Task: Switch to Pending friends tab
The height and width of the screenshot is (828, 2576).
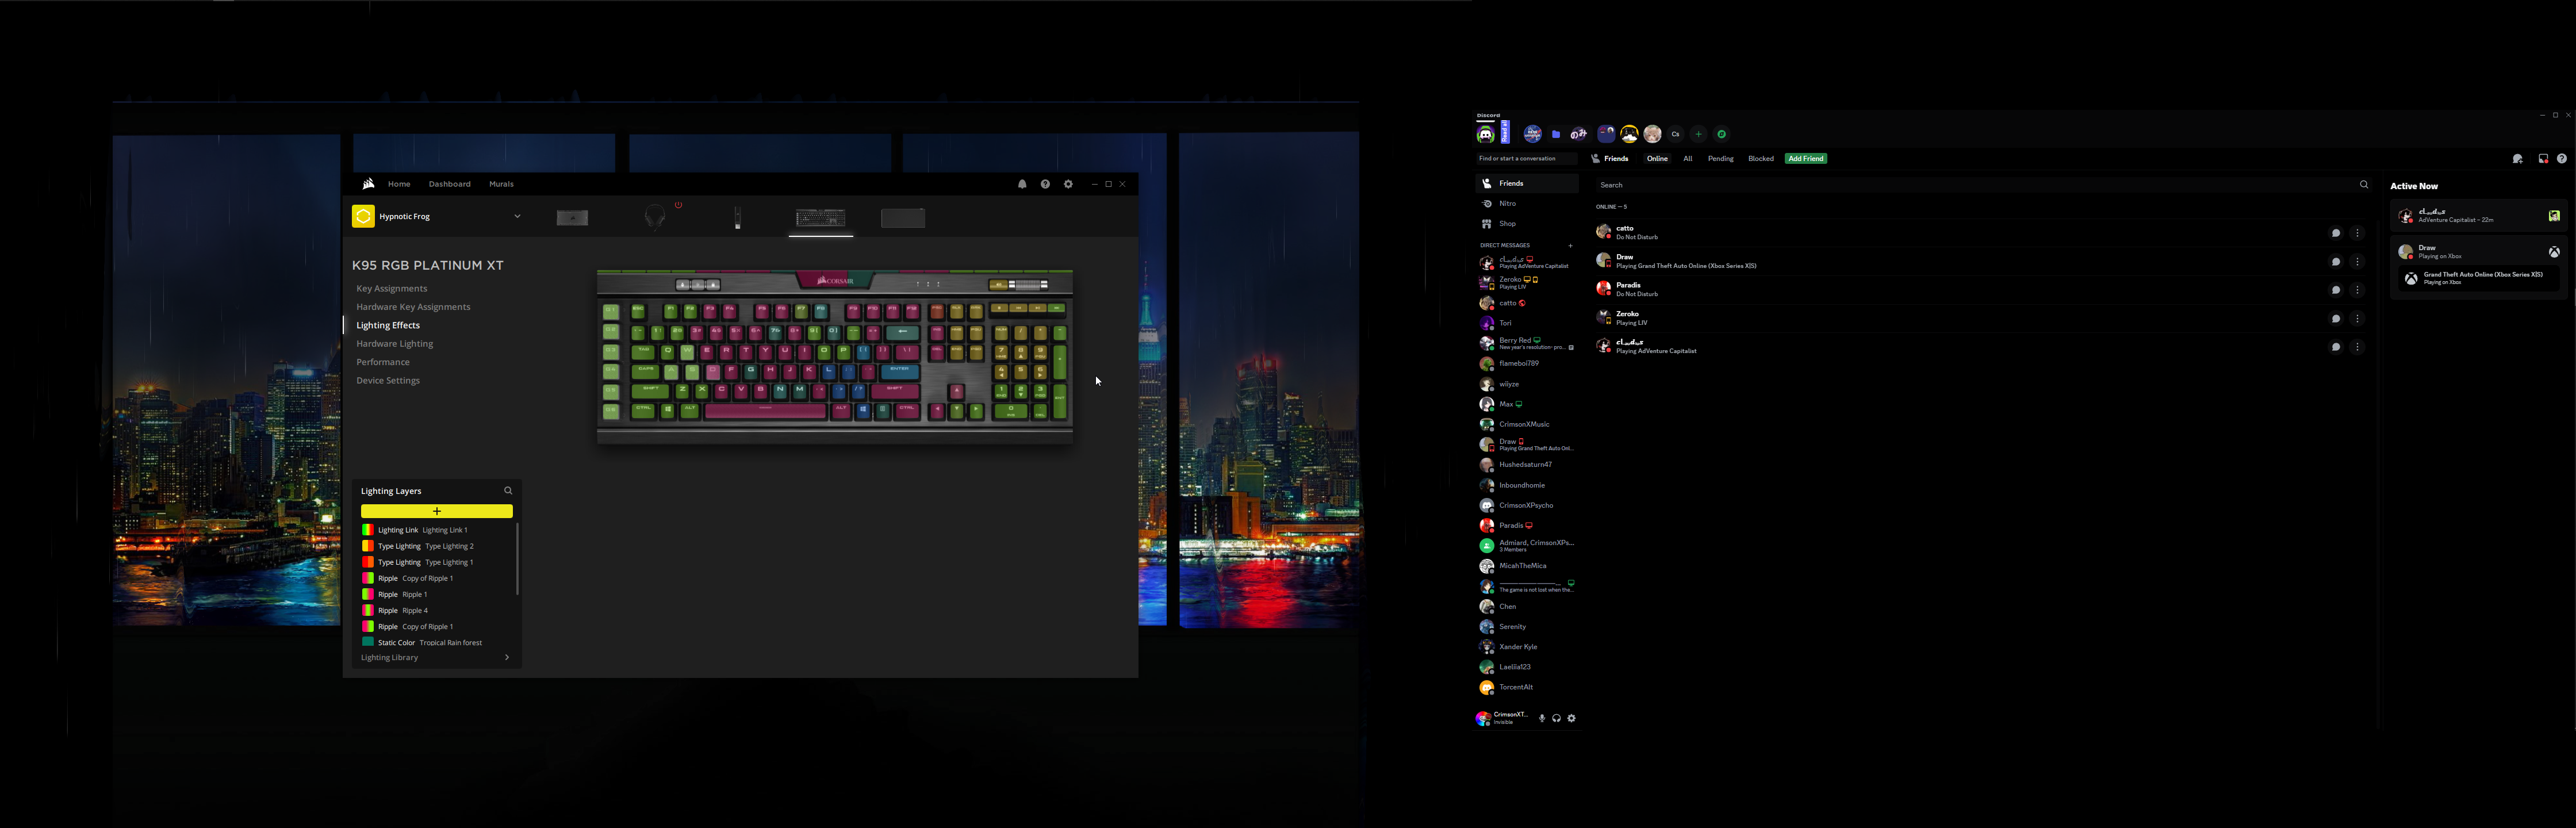Action: pos(1720,159)
